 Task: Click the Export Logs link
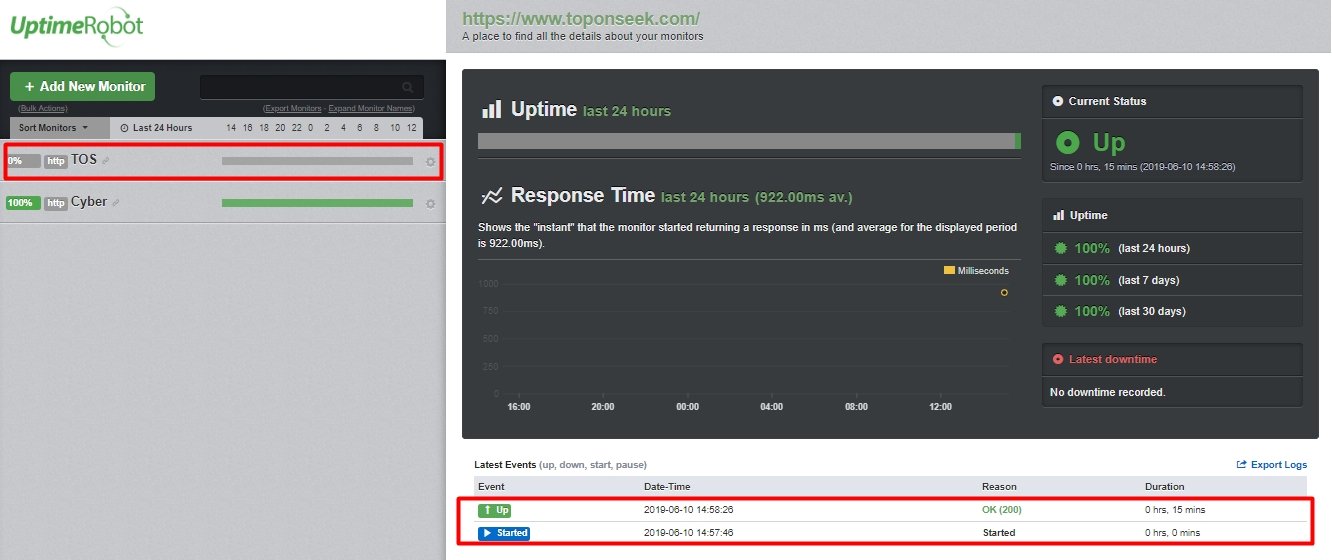coord(1272,465)
